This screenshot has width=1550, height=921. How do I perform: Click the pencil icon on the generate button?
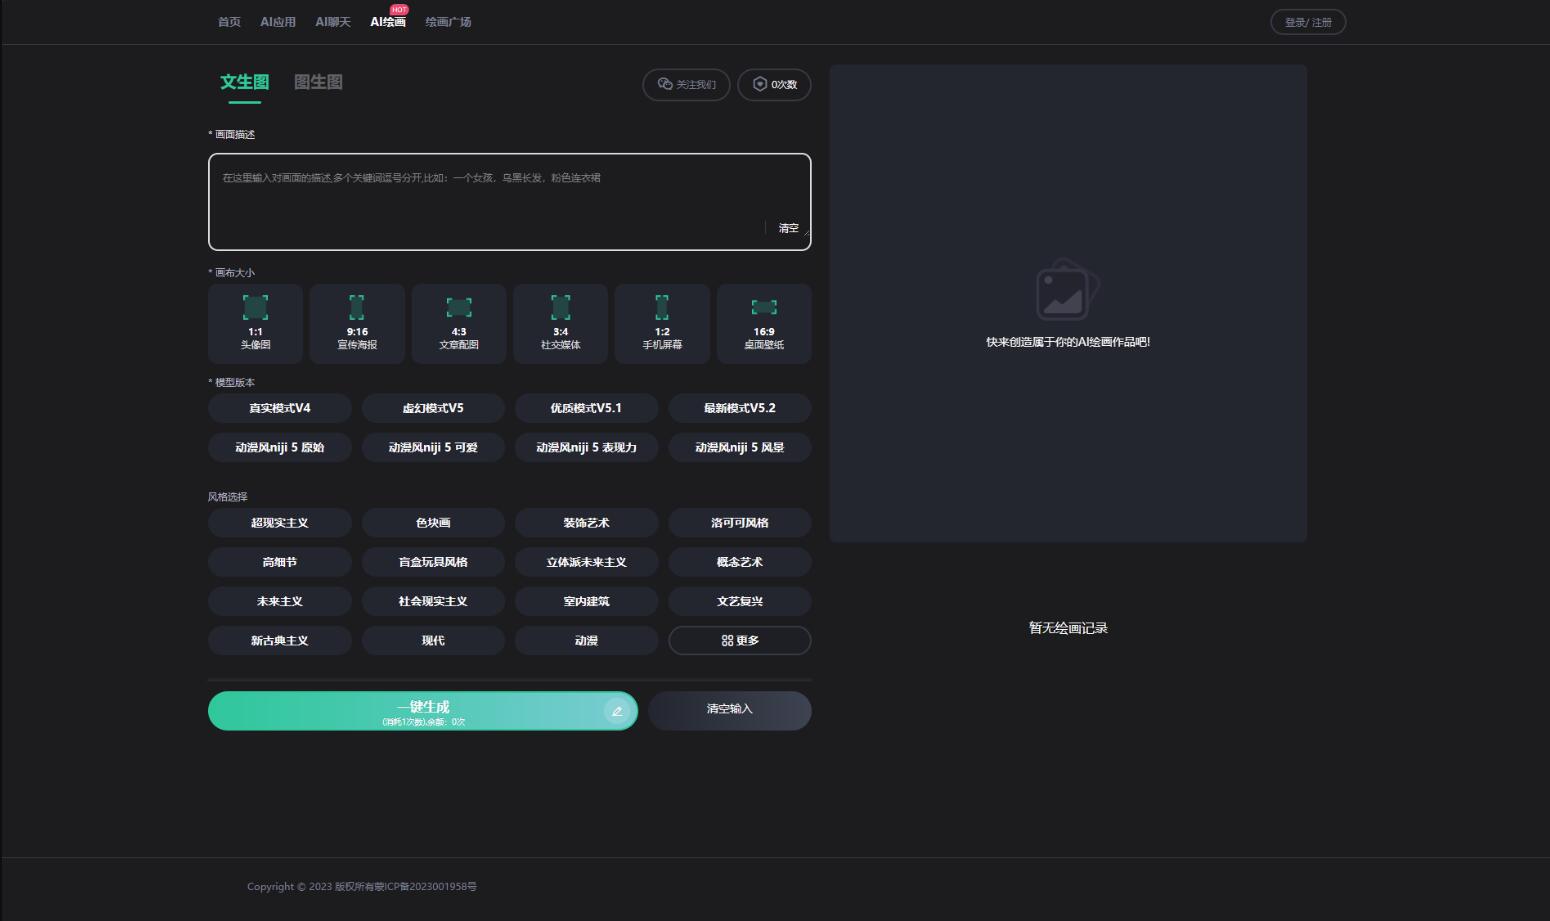[617, 711]
